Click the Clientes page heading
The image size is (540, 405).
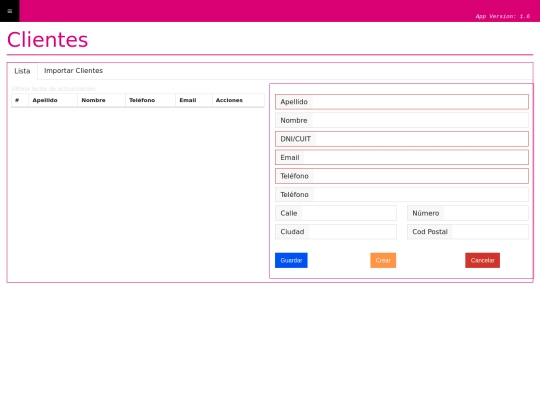coord(48,39)
